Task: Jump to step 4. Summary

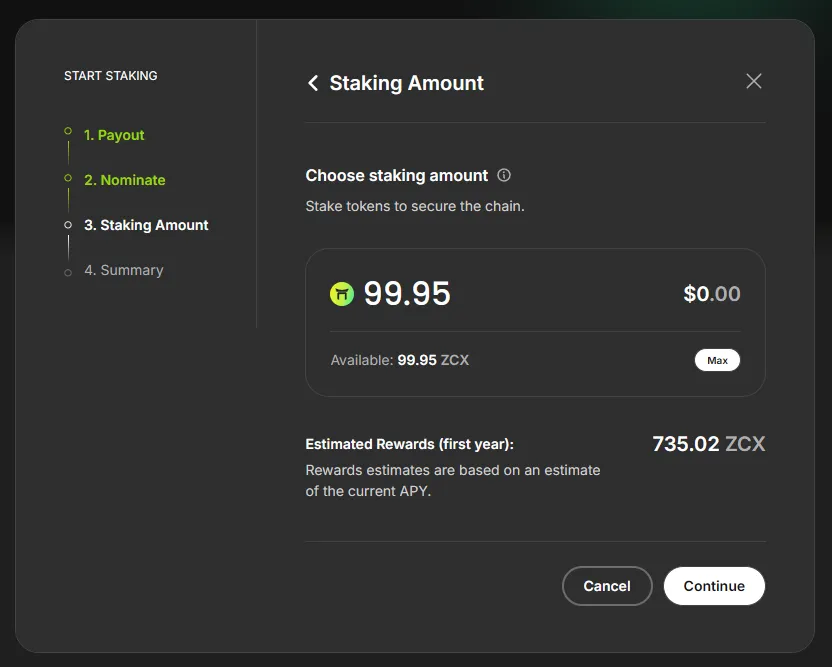Action: 123,270
